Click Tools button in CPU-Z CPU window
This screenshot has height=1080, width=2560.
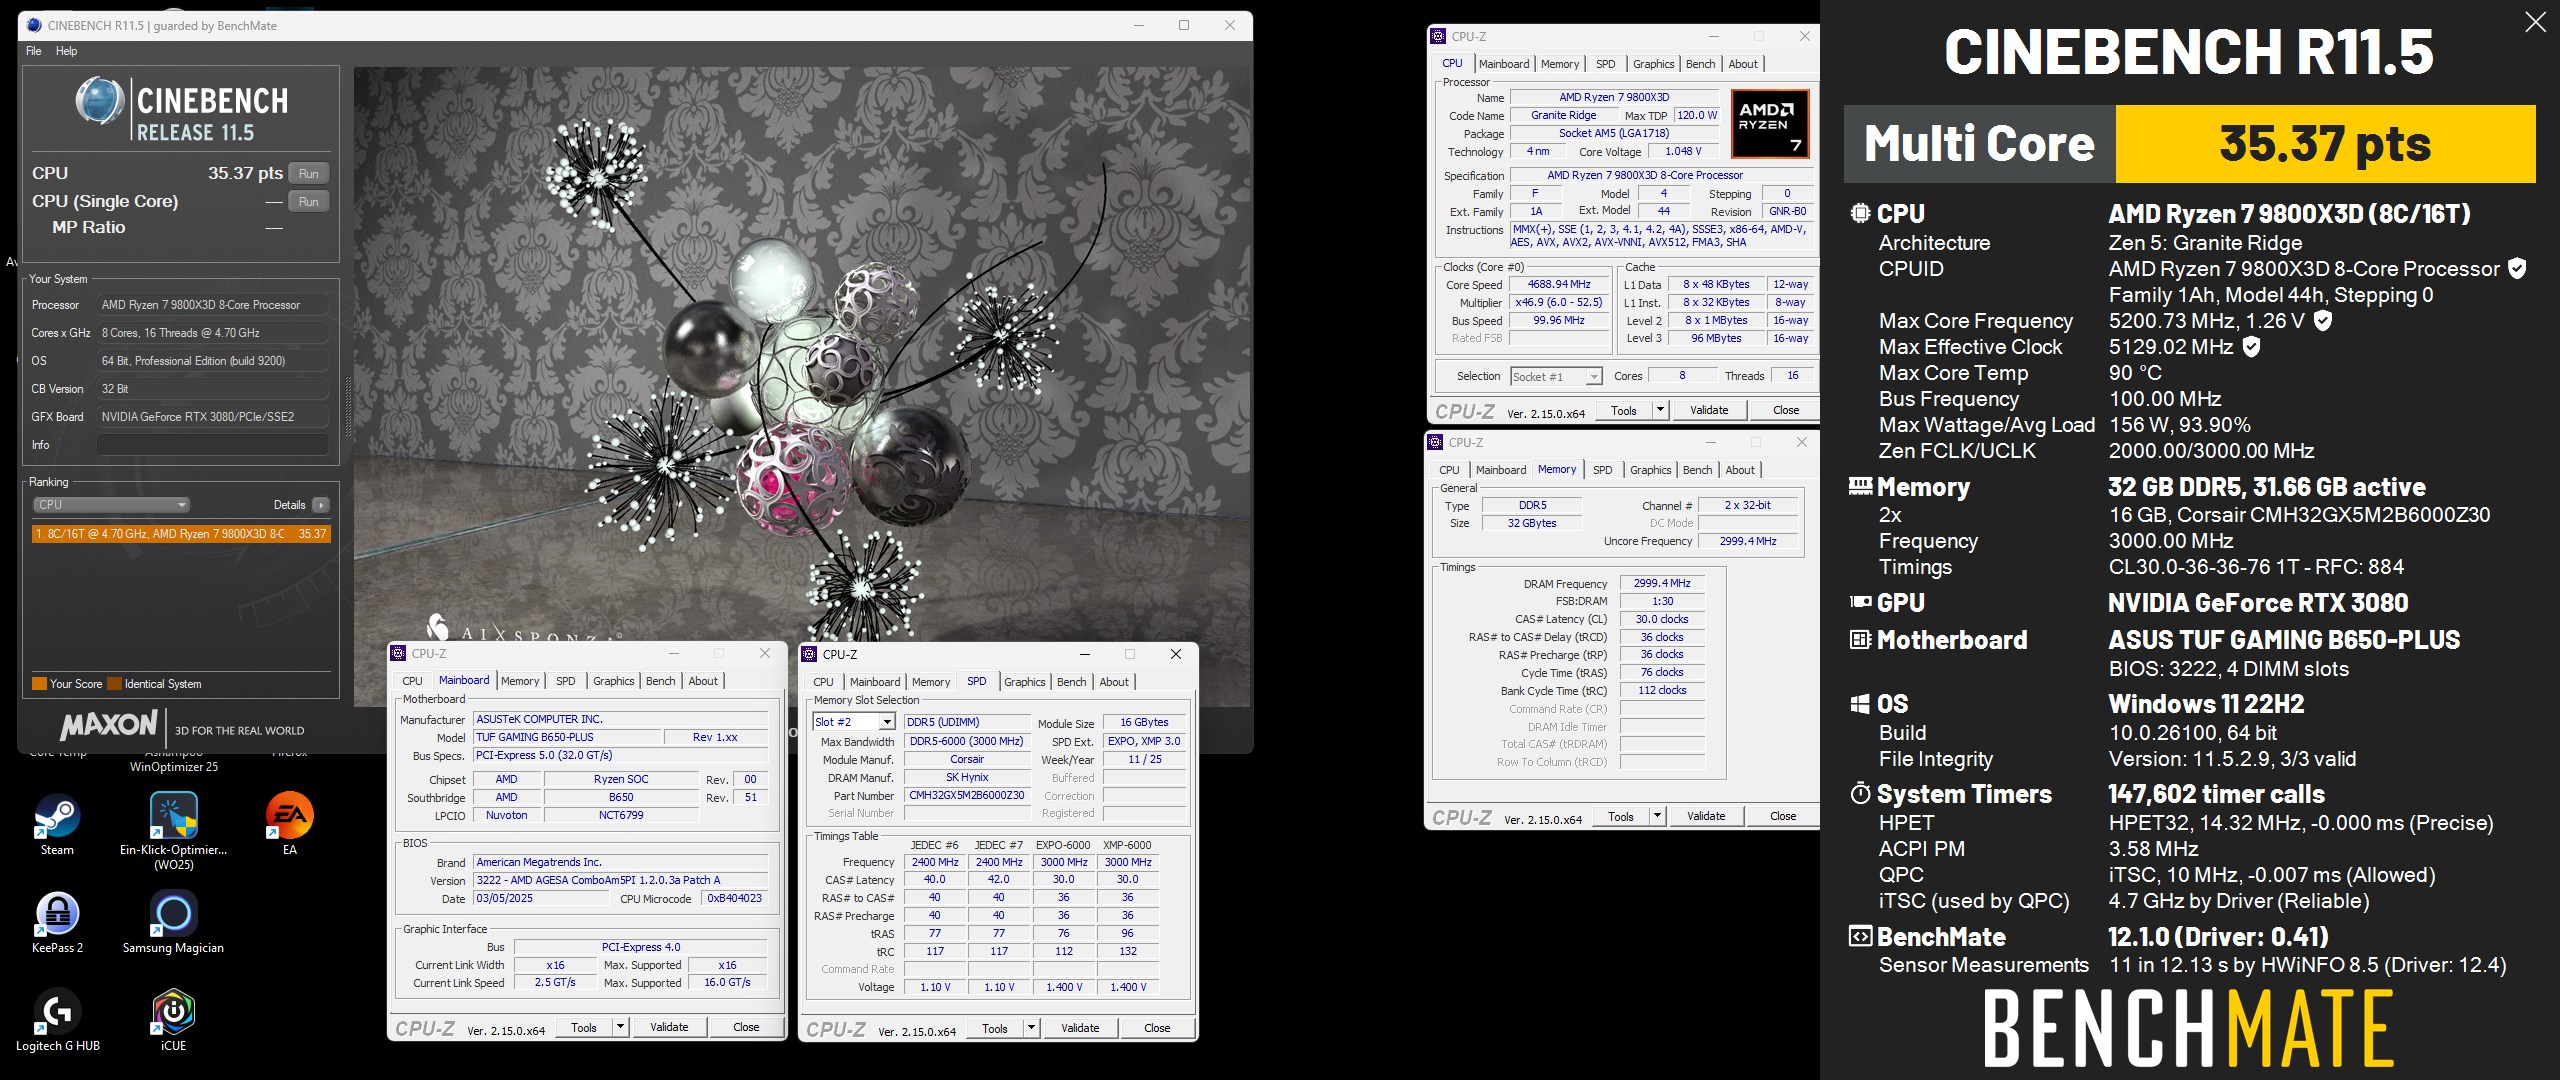point(1624,410)
